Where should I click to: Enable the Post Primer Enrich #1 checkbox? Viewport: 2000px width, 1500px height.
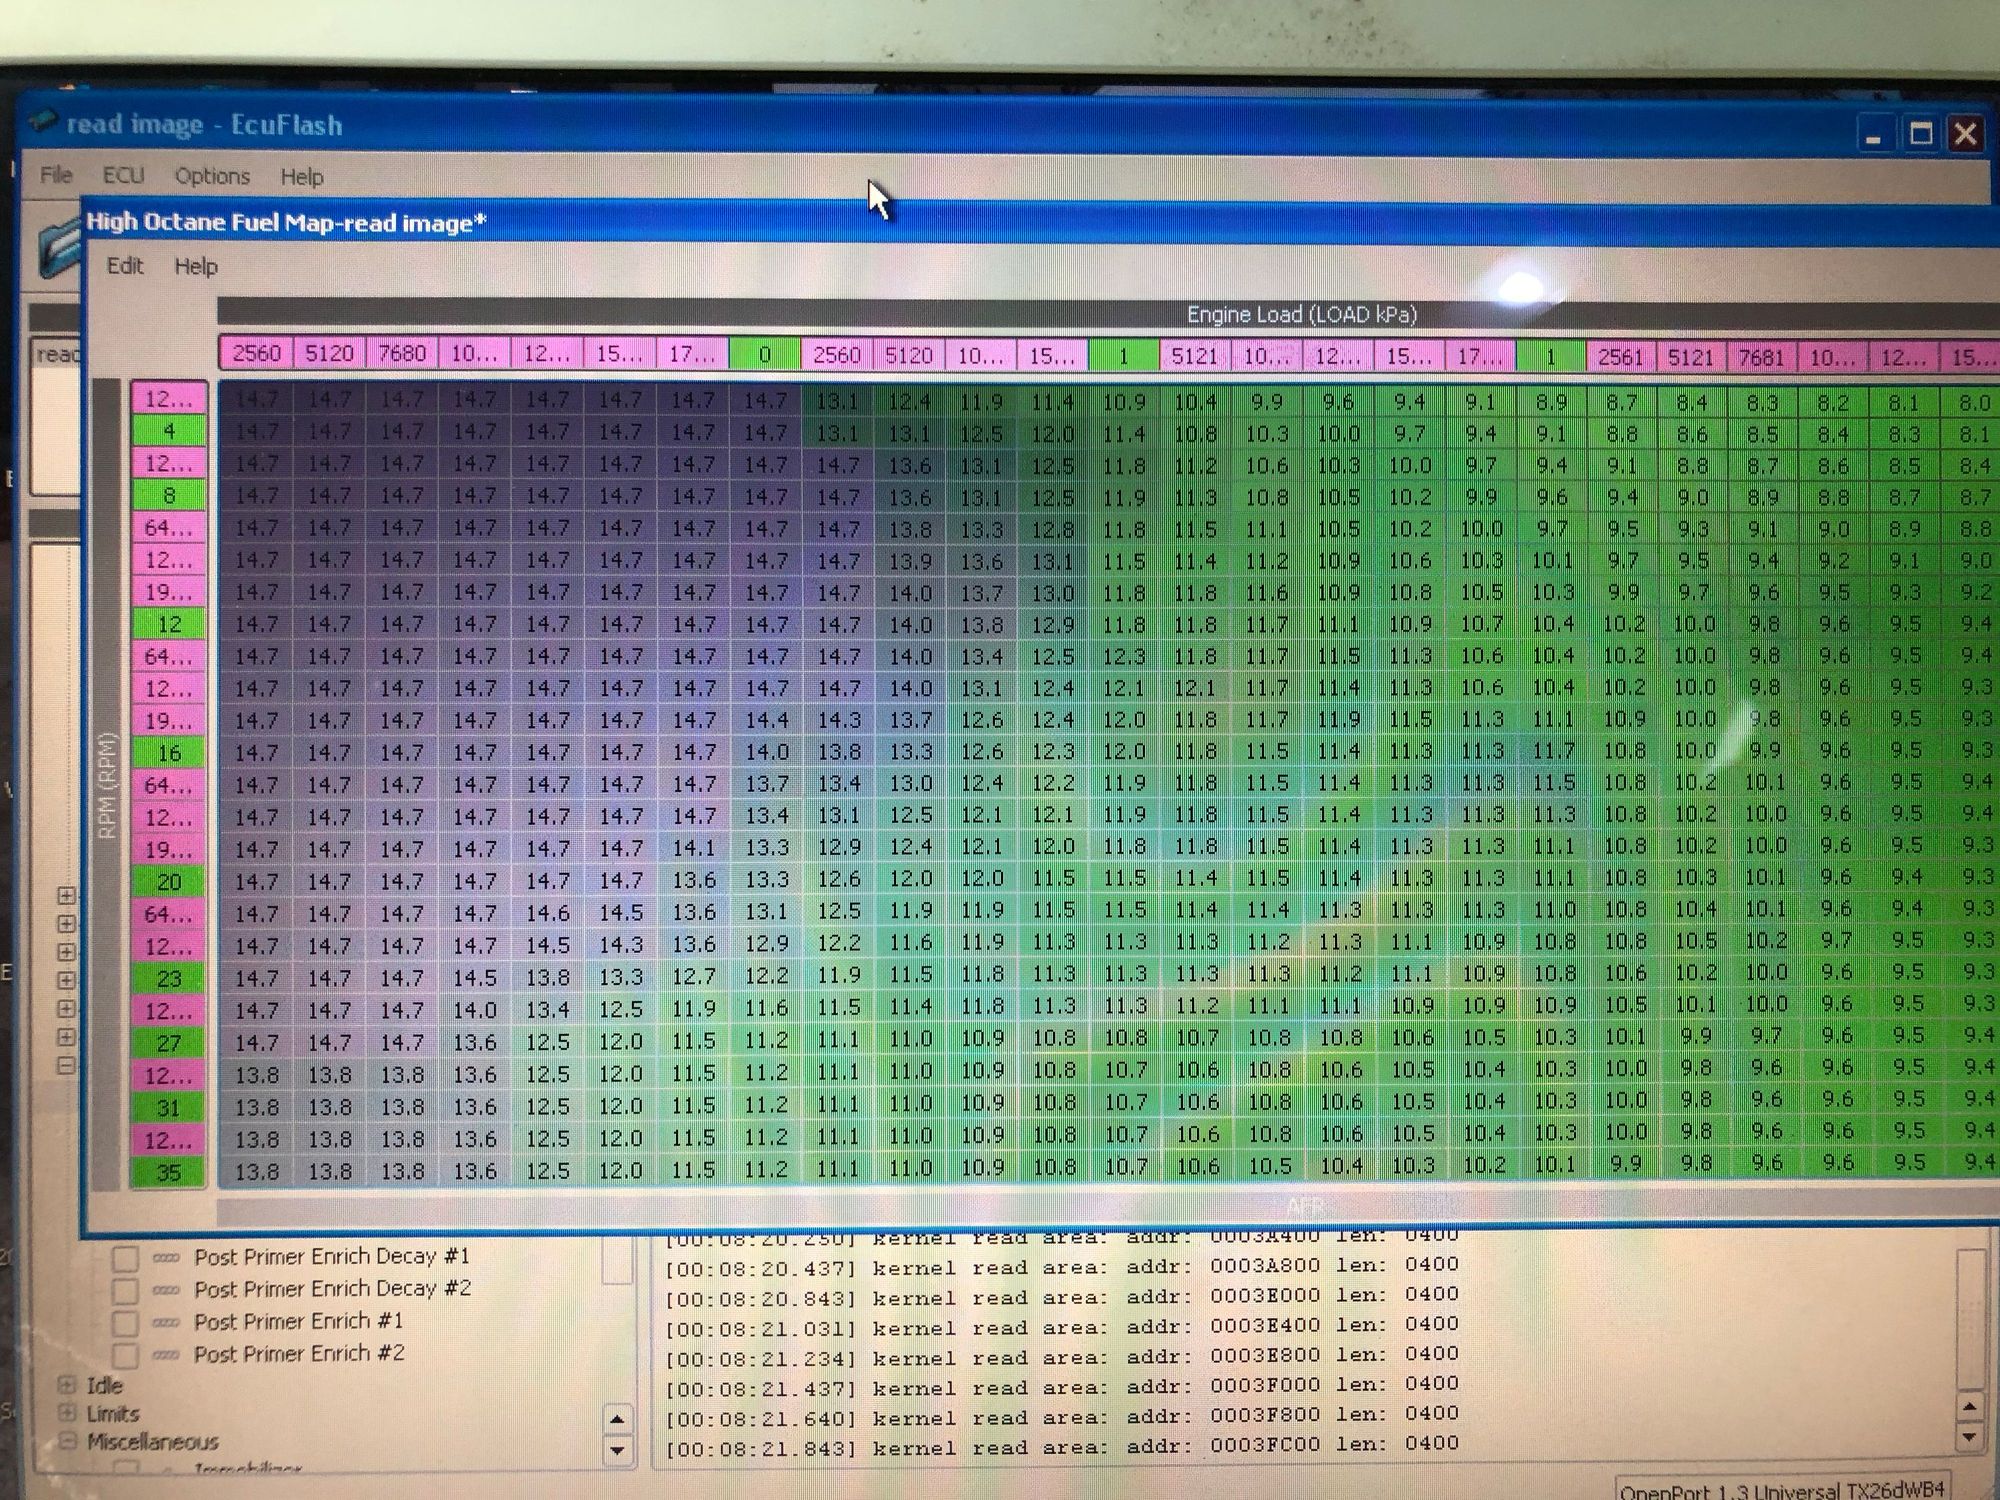[125, 1323]
